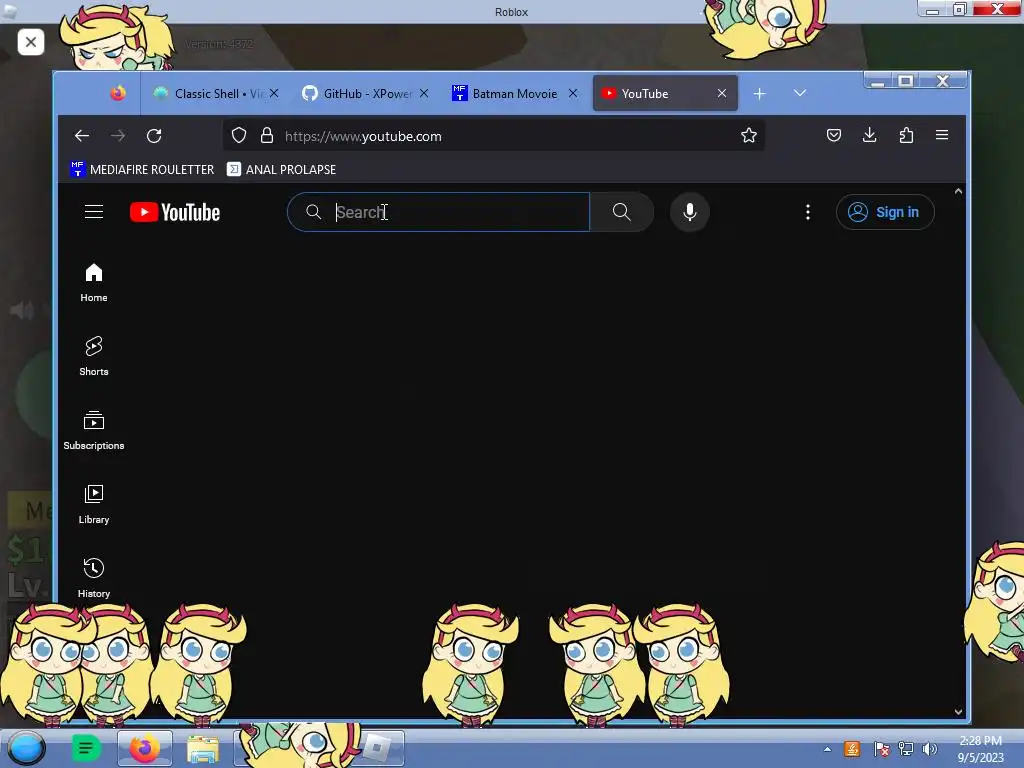Sign in to YouTube
The width and height of the screenshot is (1024, 768).
click(885, 212)
